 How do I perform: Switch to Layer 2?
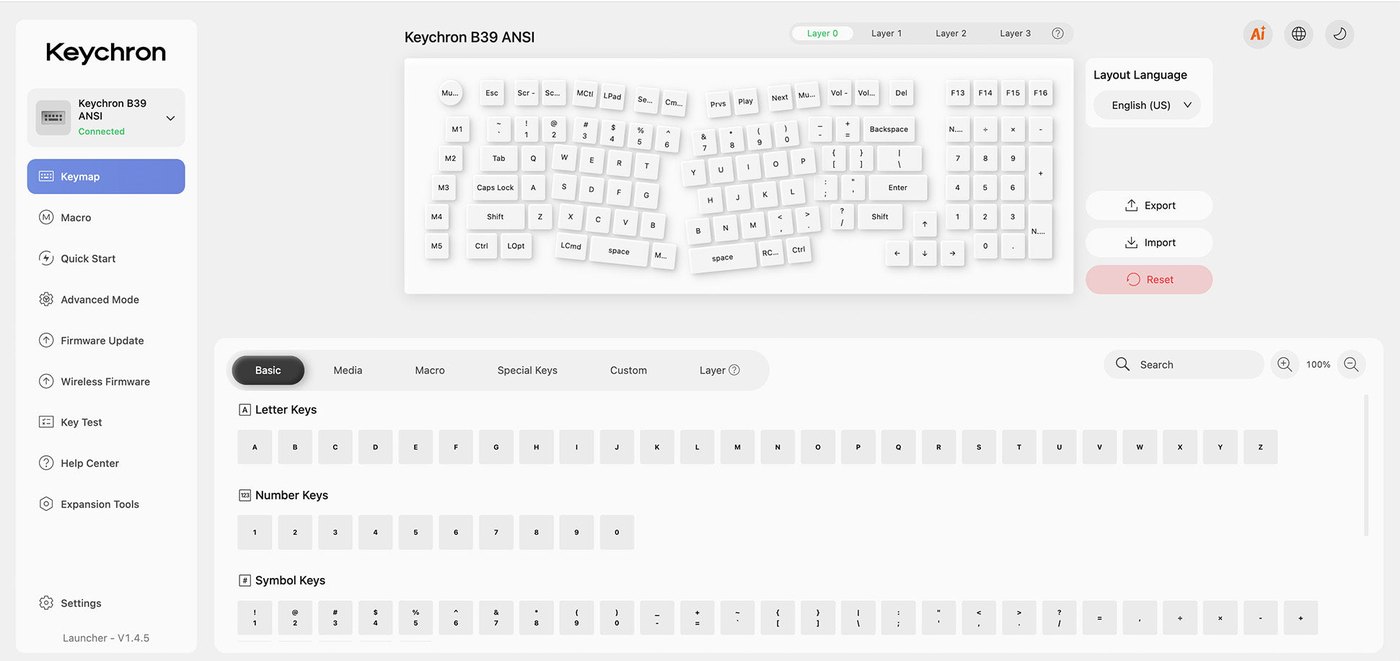click(951, 33)
